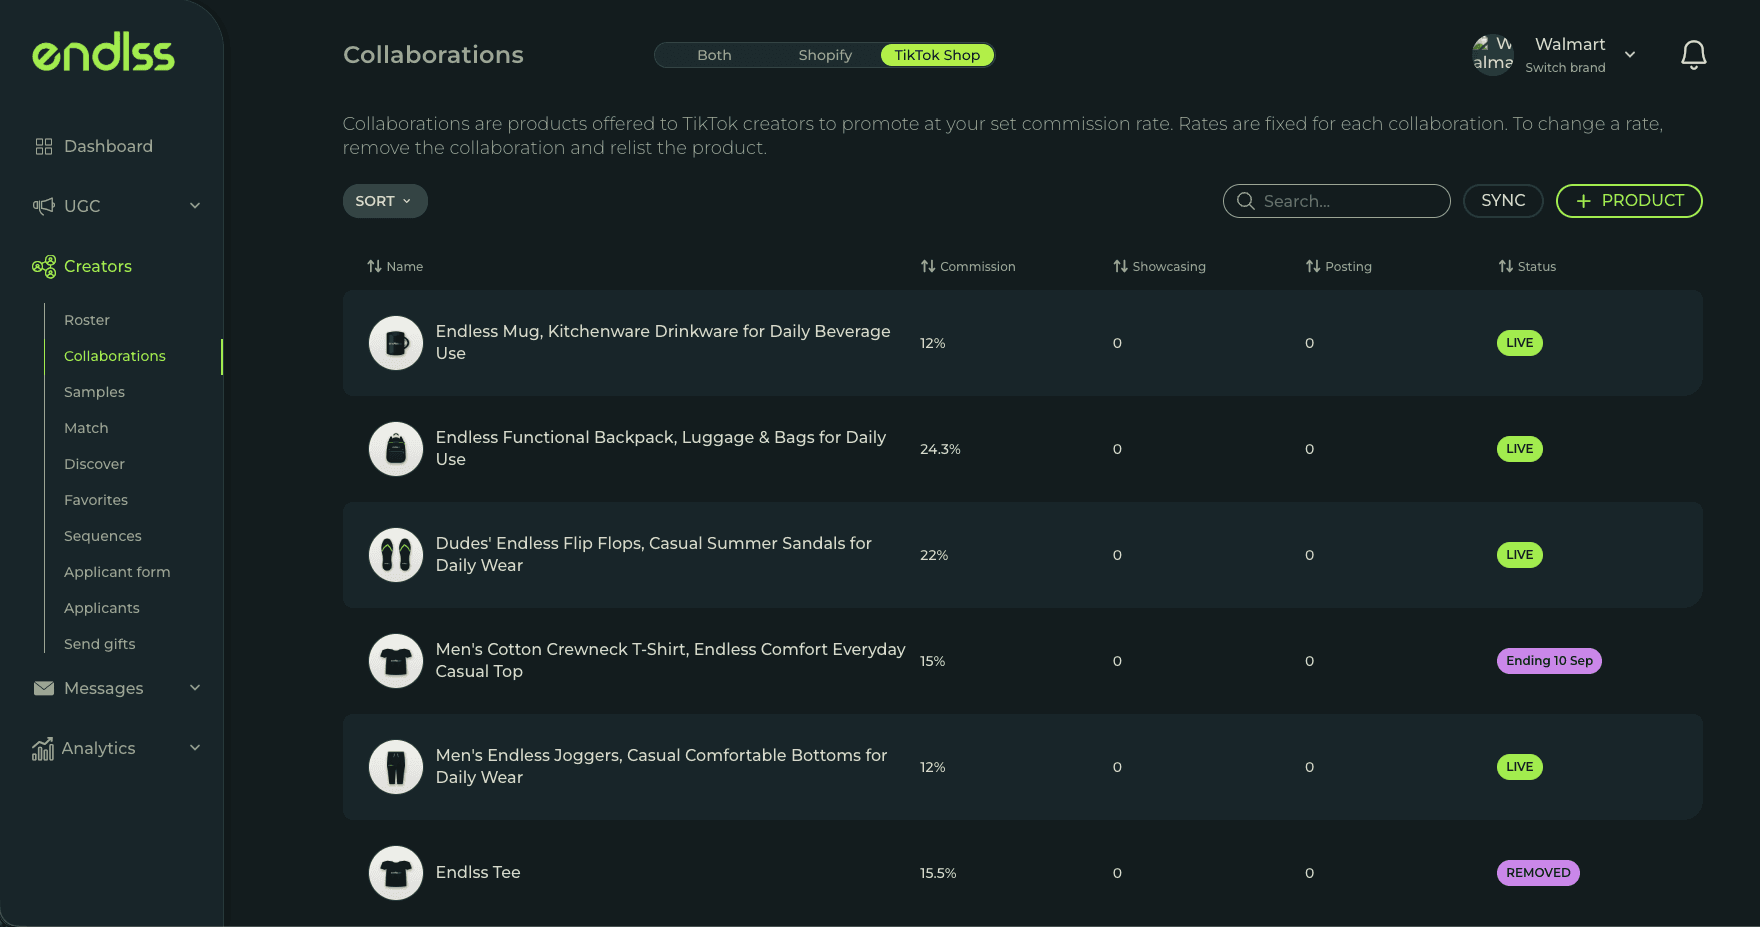Open Endless Functional Backpack product thumbnail

tap(396, 449)
